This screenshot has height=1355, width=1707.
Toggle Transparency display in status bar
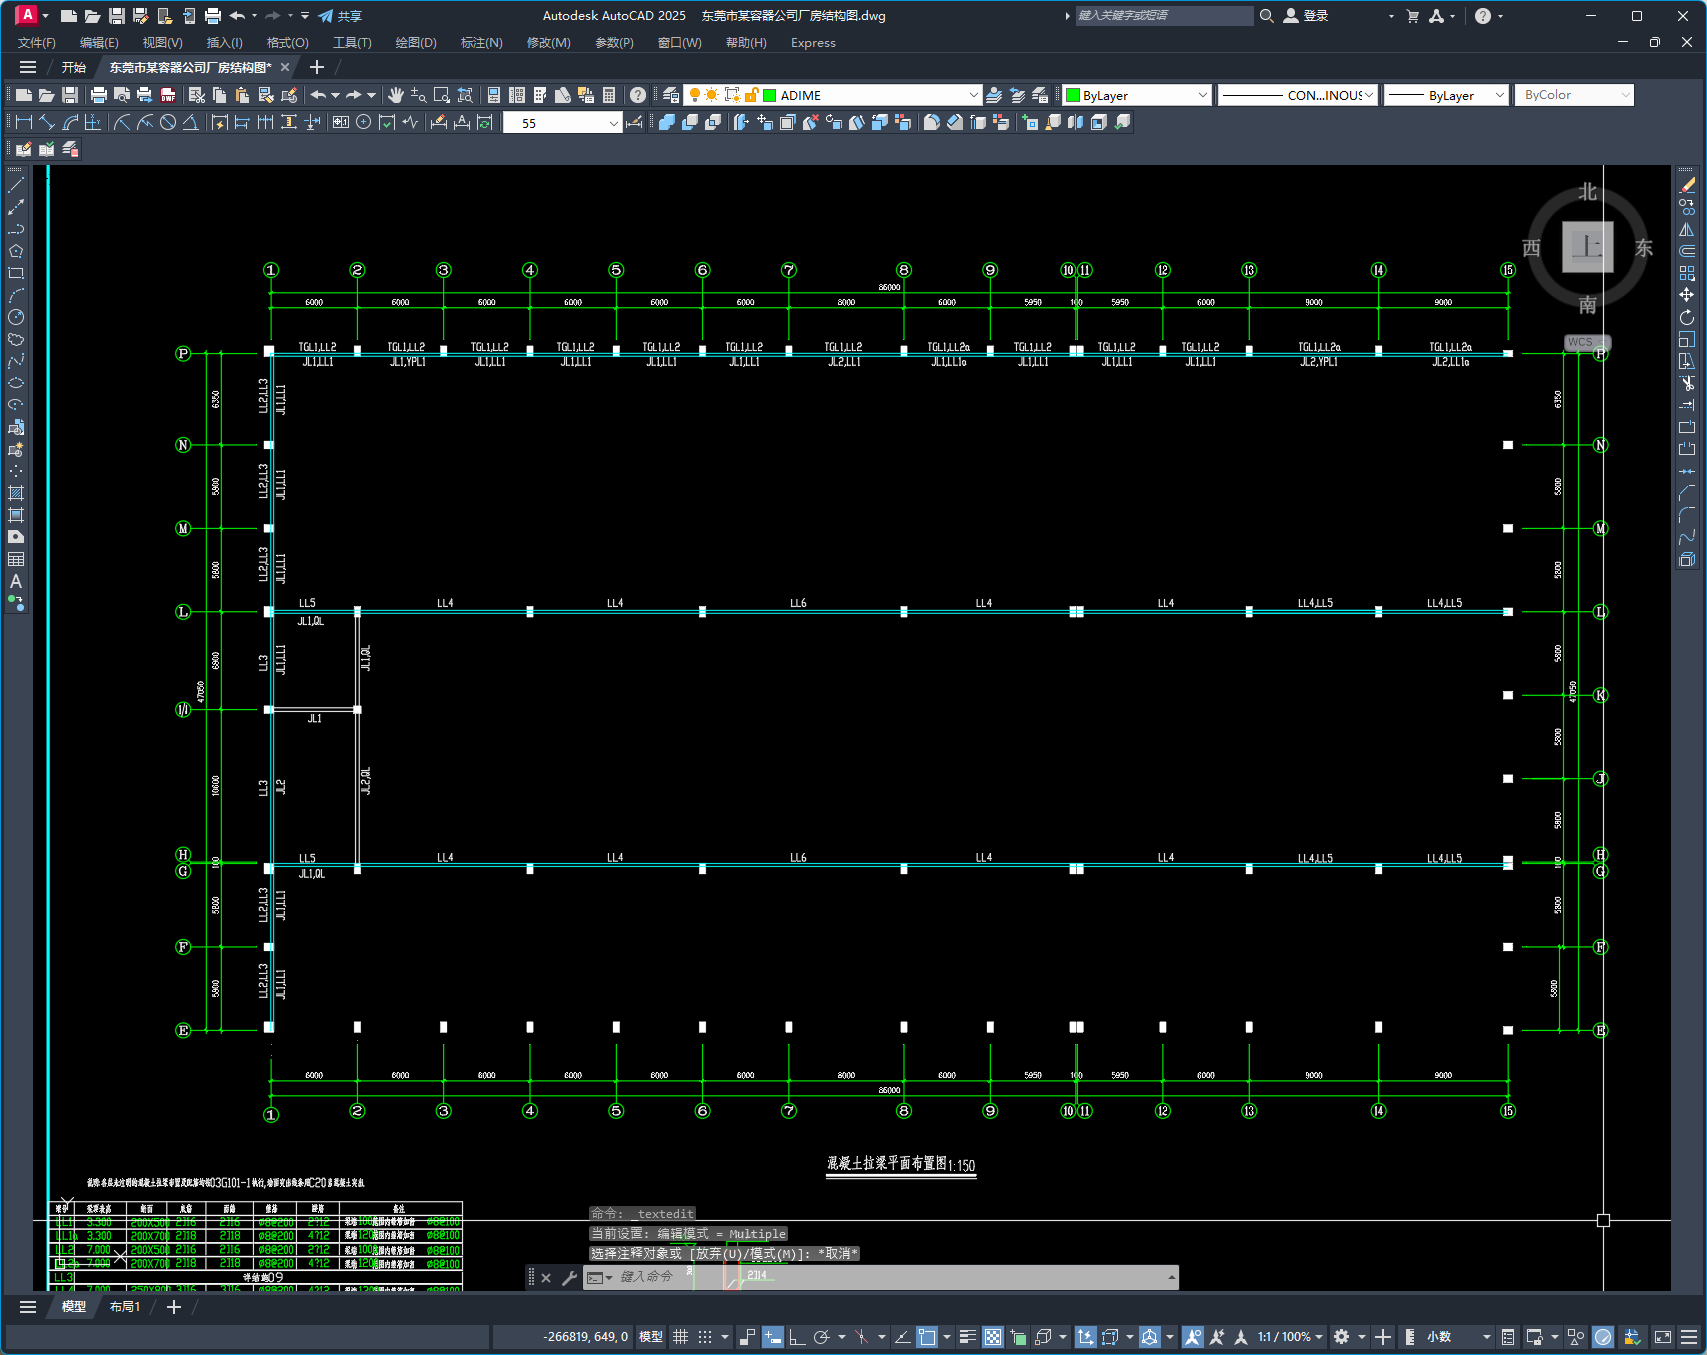coord(993,1337)
